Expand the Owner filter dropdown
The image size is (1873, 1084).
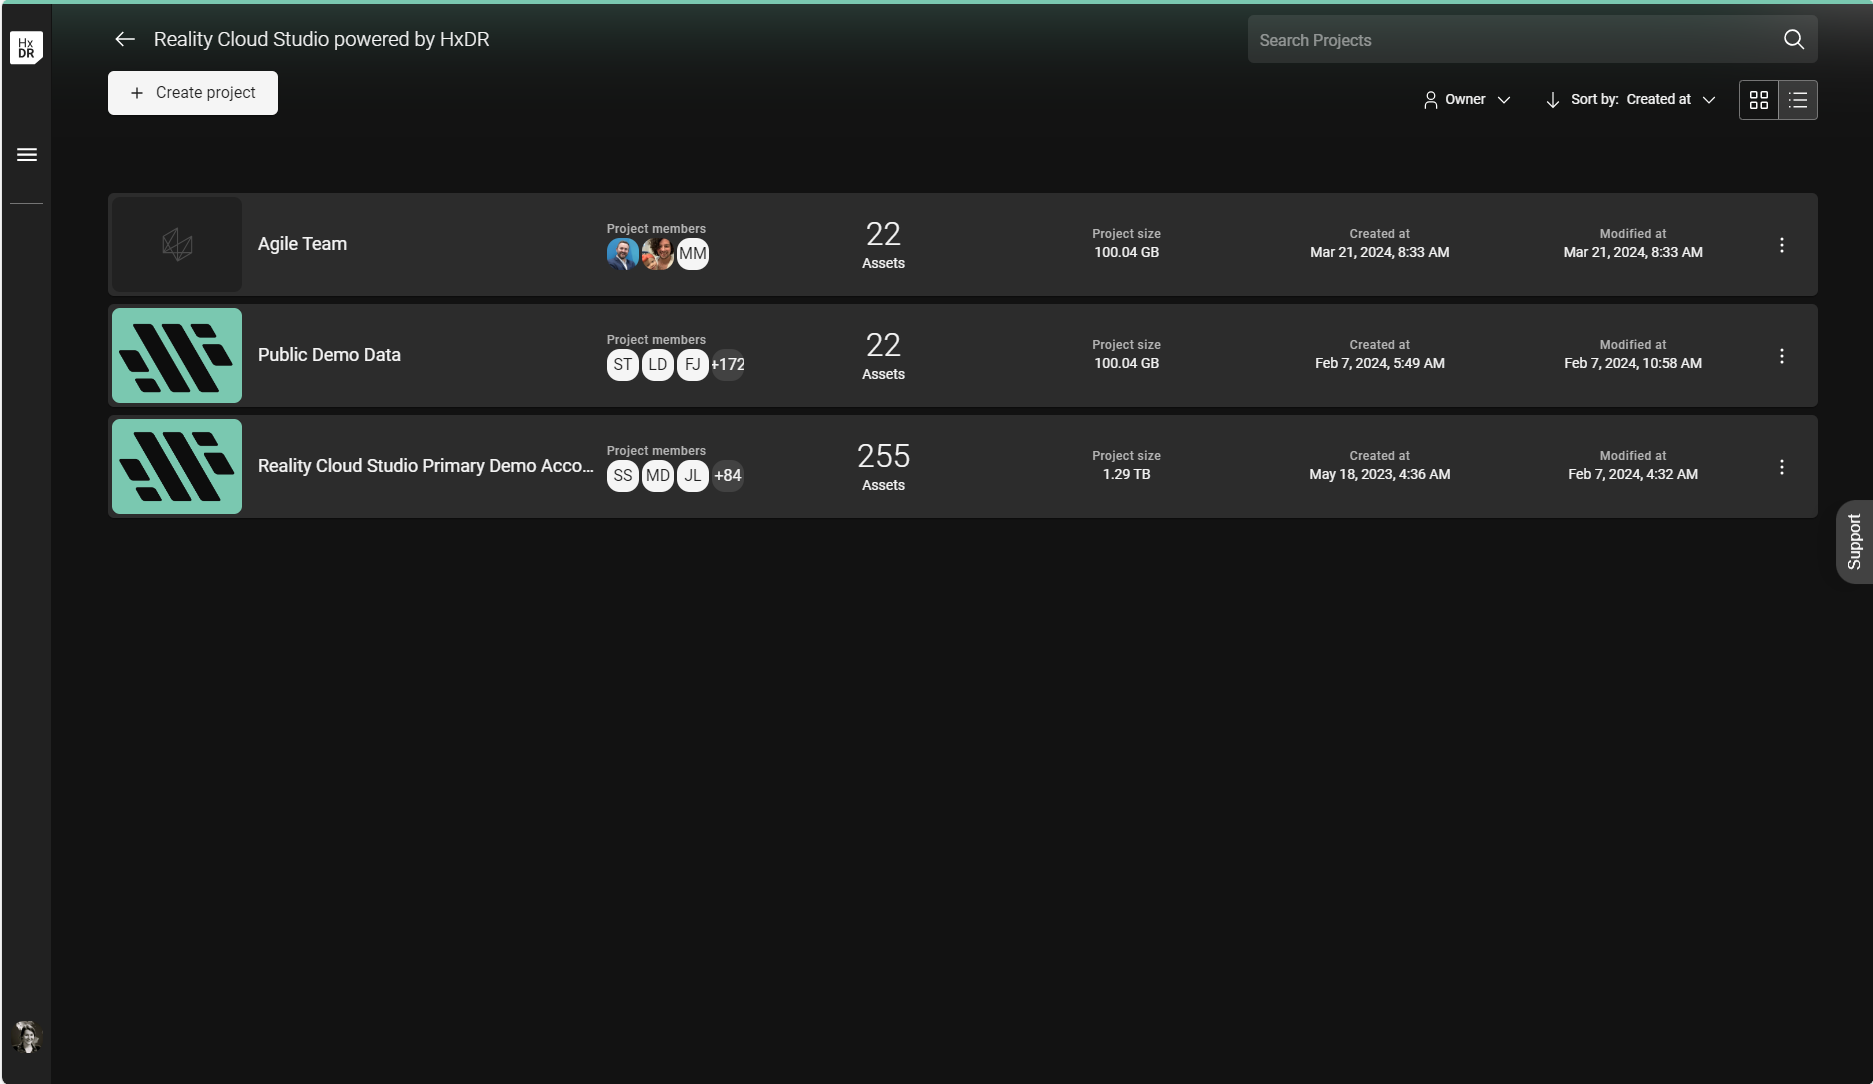[x=1467, y=100]
